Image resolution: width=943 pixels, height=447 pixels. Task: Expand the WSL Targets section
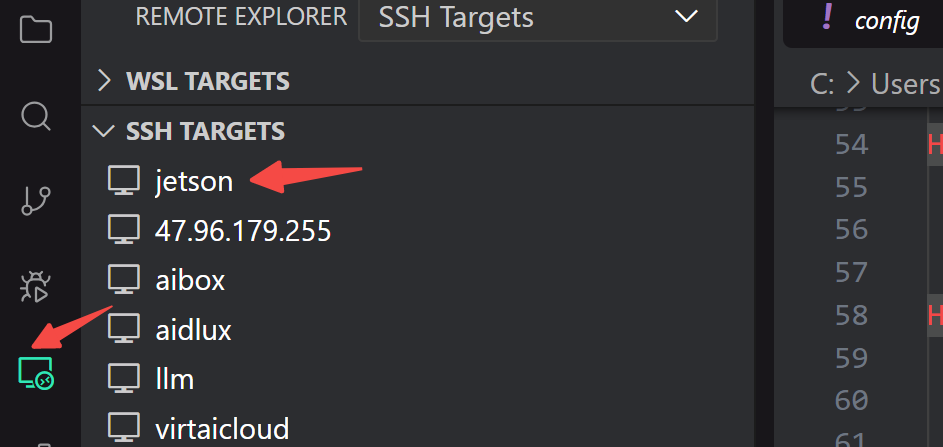click(103, 81)
